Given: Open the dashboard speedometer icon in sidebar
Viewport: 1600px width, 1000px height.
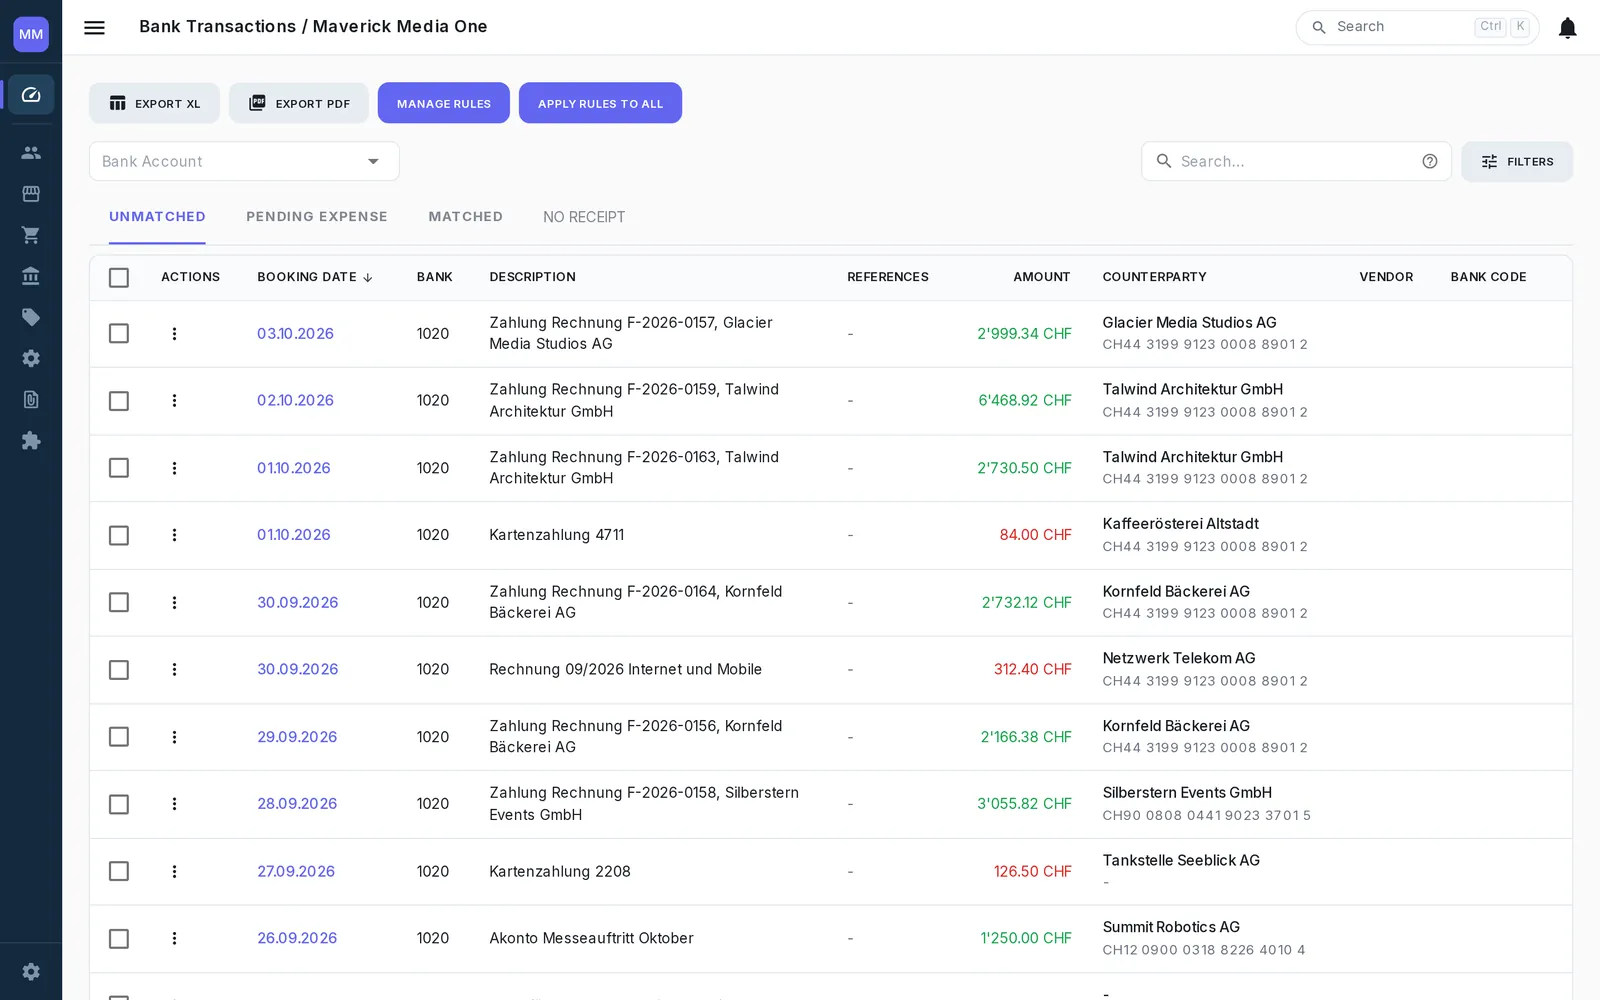Looking at the screenshot, I should 31,95.
